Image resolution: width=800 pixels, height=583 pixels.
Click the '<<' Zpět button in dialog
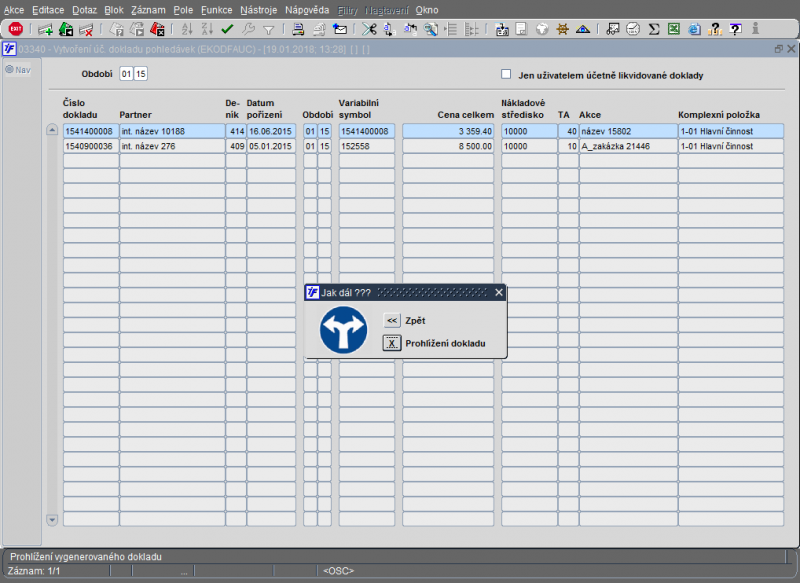pyautogui.click(x=392, y=321)
